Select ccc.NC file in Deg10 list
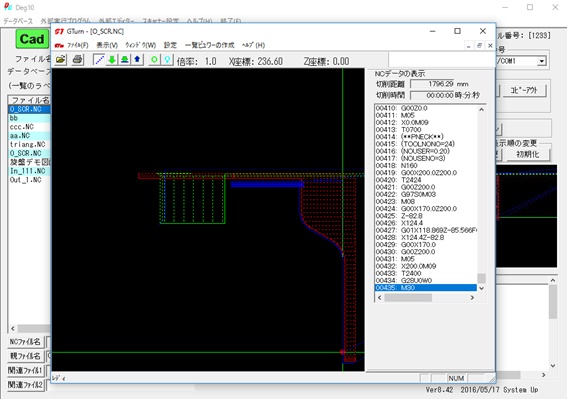The width and height of the screenshot is (567, 399). (29, 127)
